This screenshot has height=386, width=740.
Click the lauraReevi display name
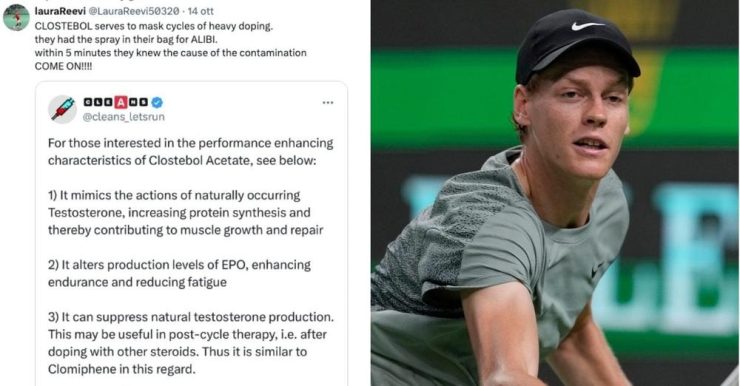[x=60, y=11]
